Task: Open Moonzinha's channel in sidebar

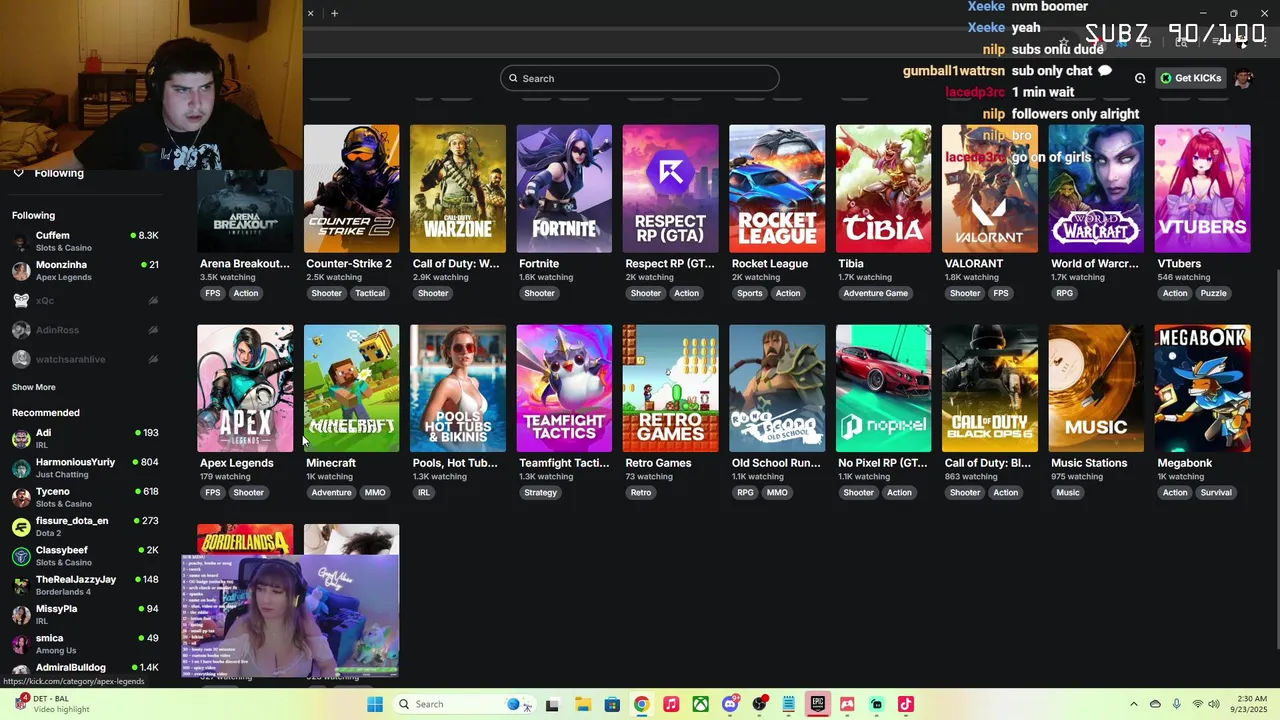Action: coord(85,271)
